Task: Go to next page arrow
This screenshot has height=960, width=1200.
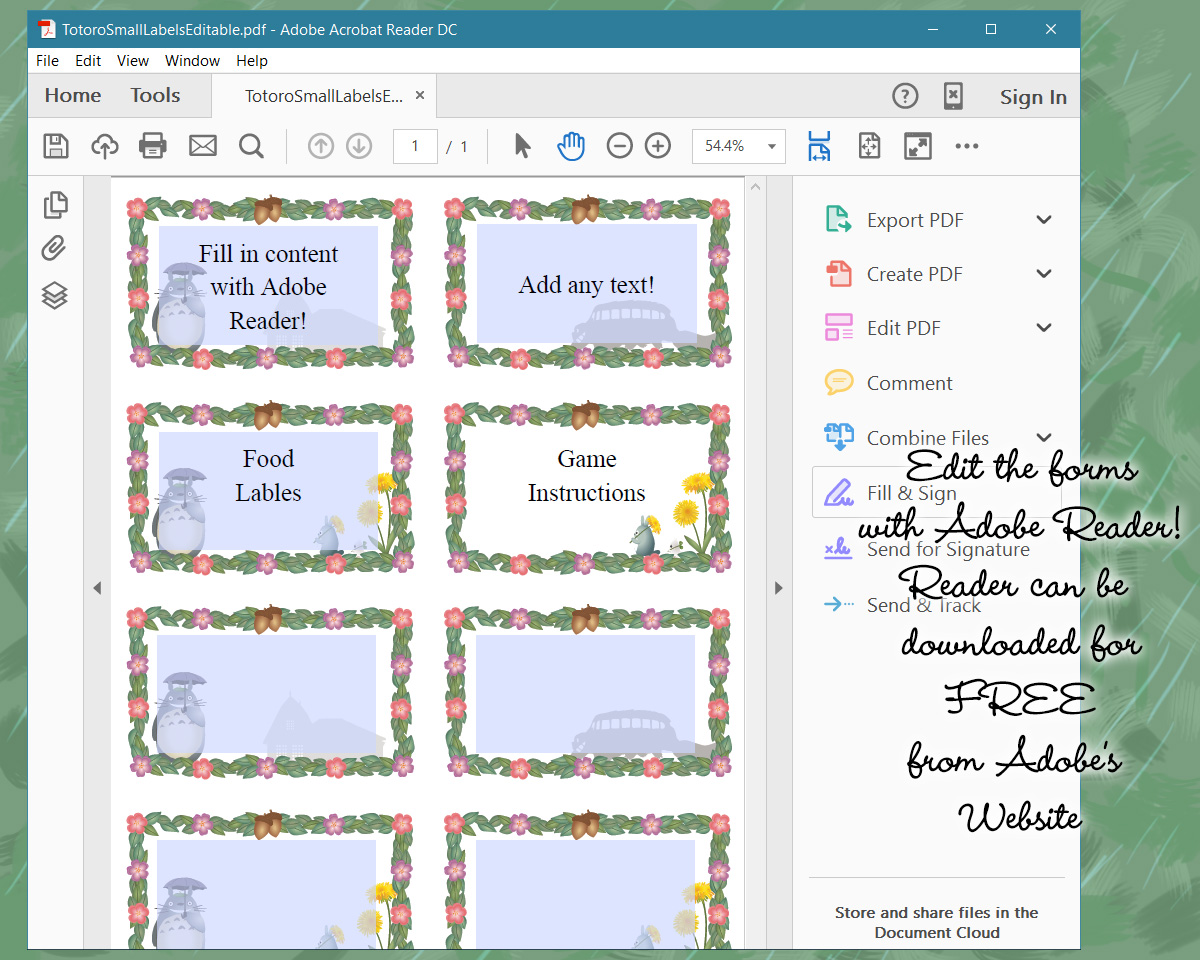Action: pos(359,146)
